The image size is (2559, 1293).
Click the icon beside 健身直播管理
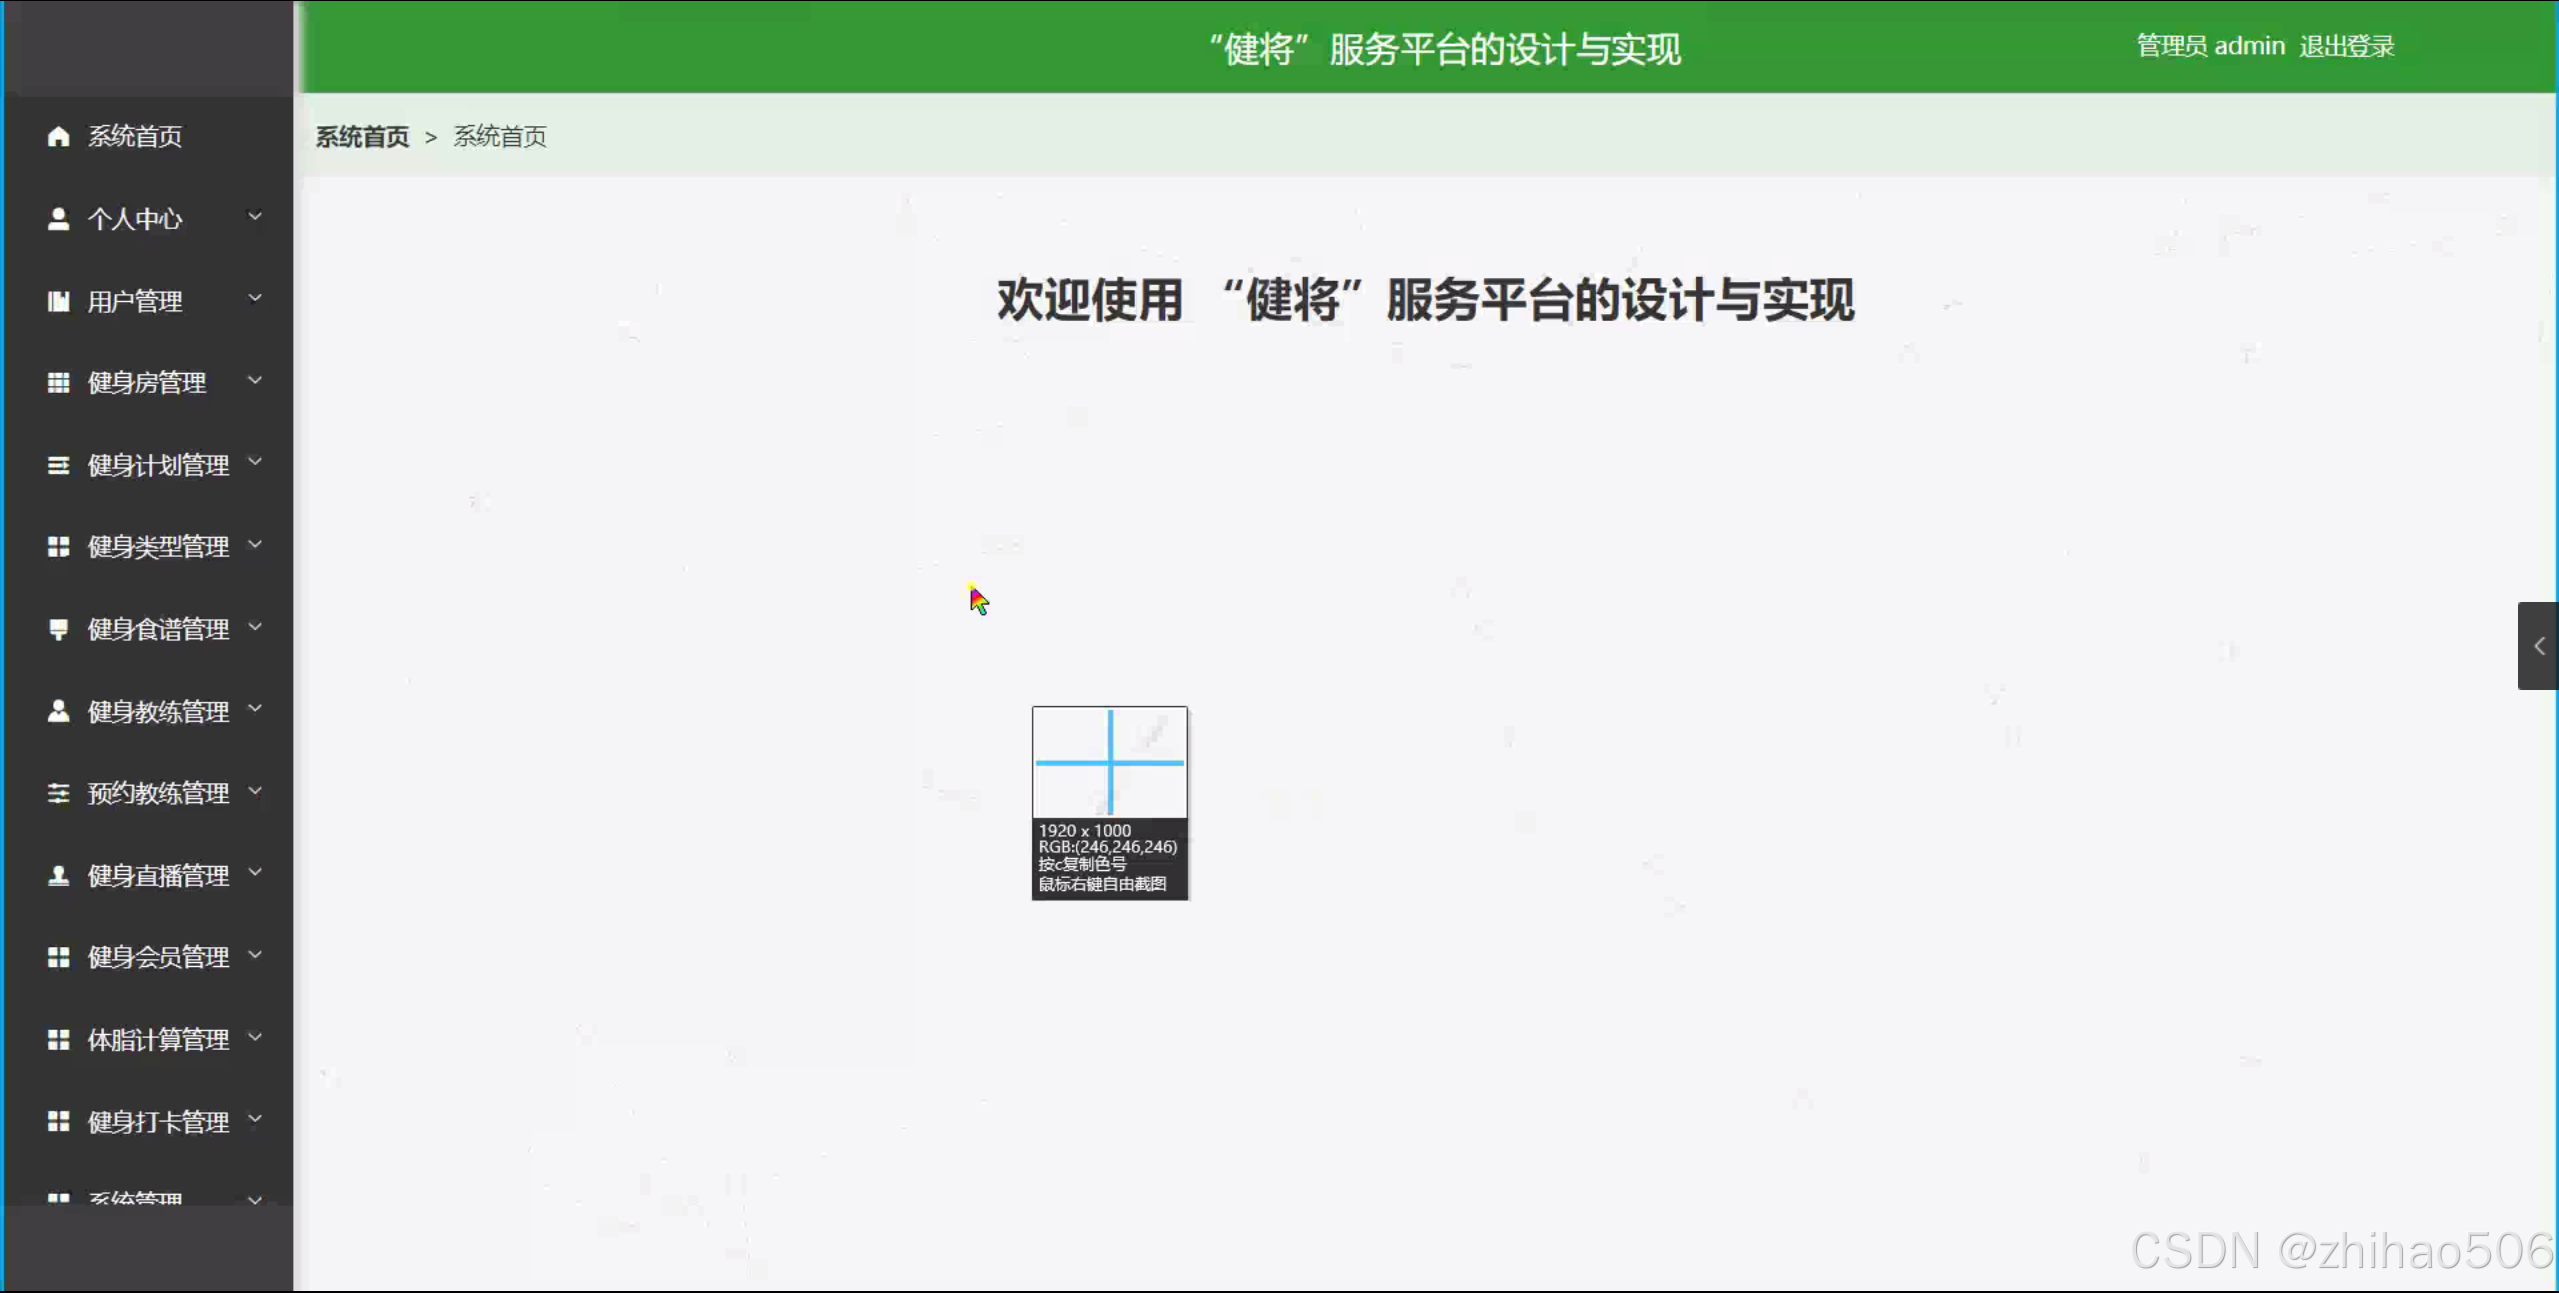pyautogui.click(x=58, y=876)
